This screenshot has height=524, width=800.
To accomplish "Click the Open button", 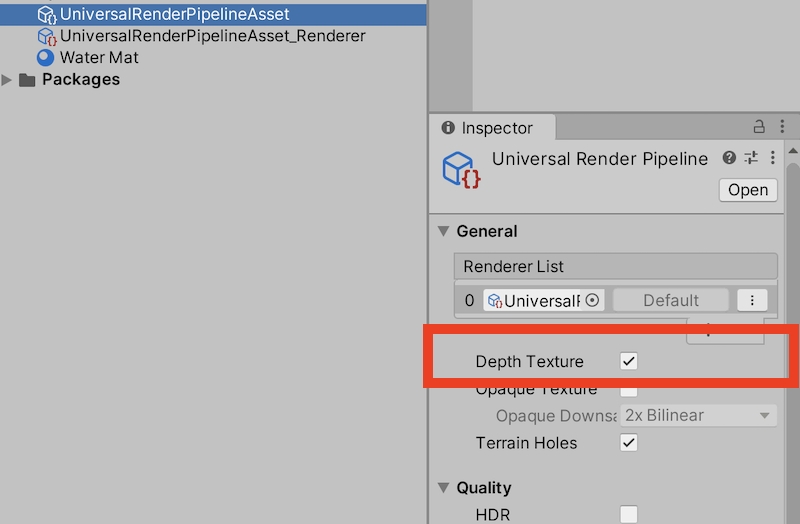I will [748, 190].
